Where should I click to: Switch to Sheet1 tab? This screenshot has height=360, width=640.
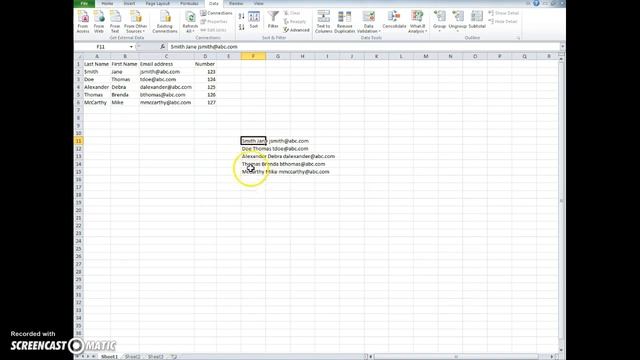coord(109,357)
